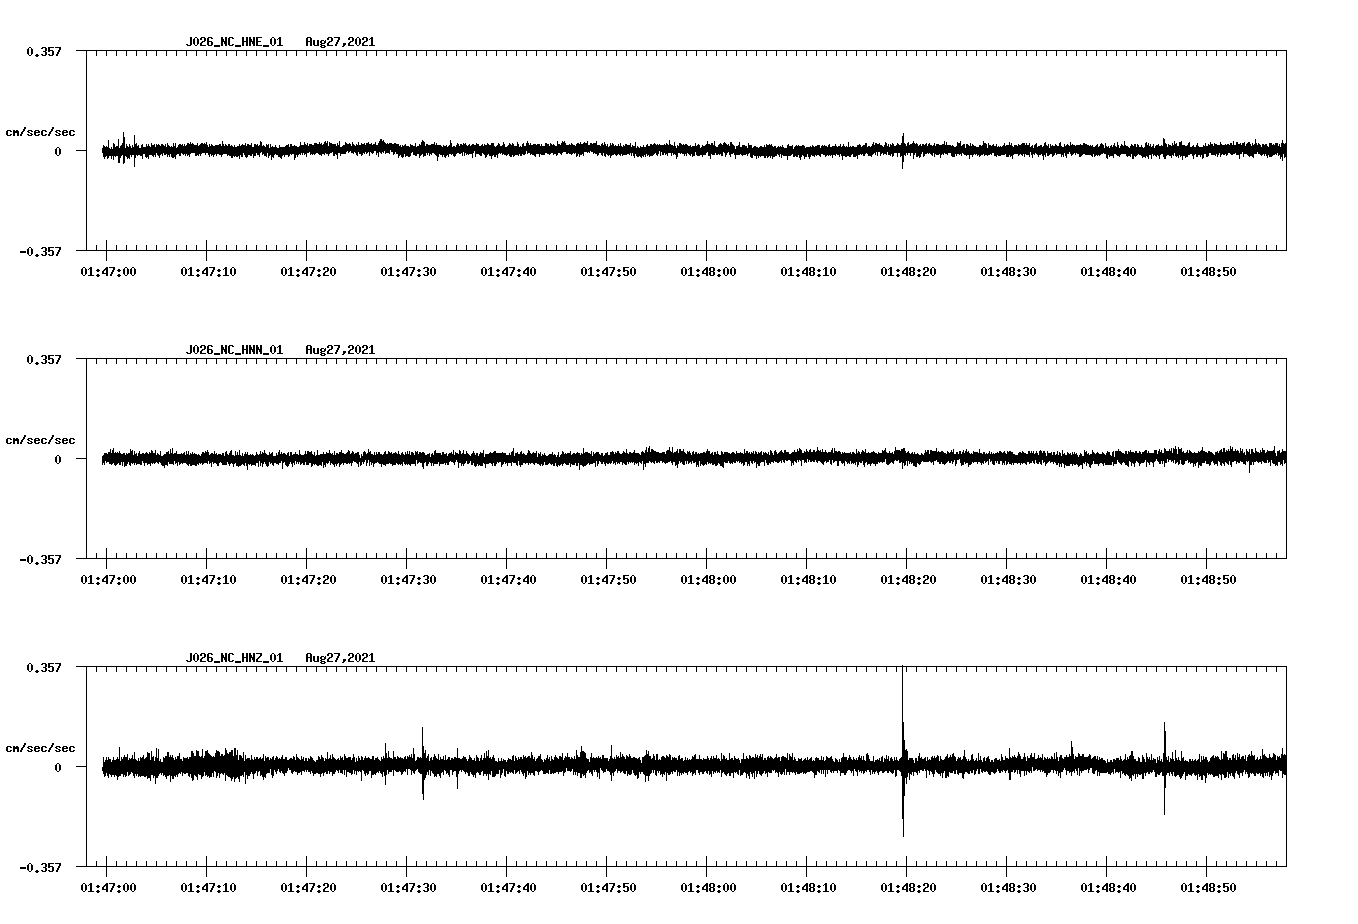Image resolution: width=1358 pixels, height=924 pixels.
Task: Click the 01:48:20 spike on the HNE trace
Action: click(903, 151)
